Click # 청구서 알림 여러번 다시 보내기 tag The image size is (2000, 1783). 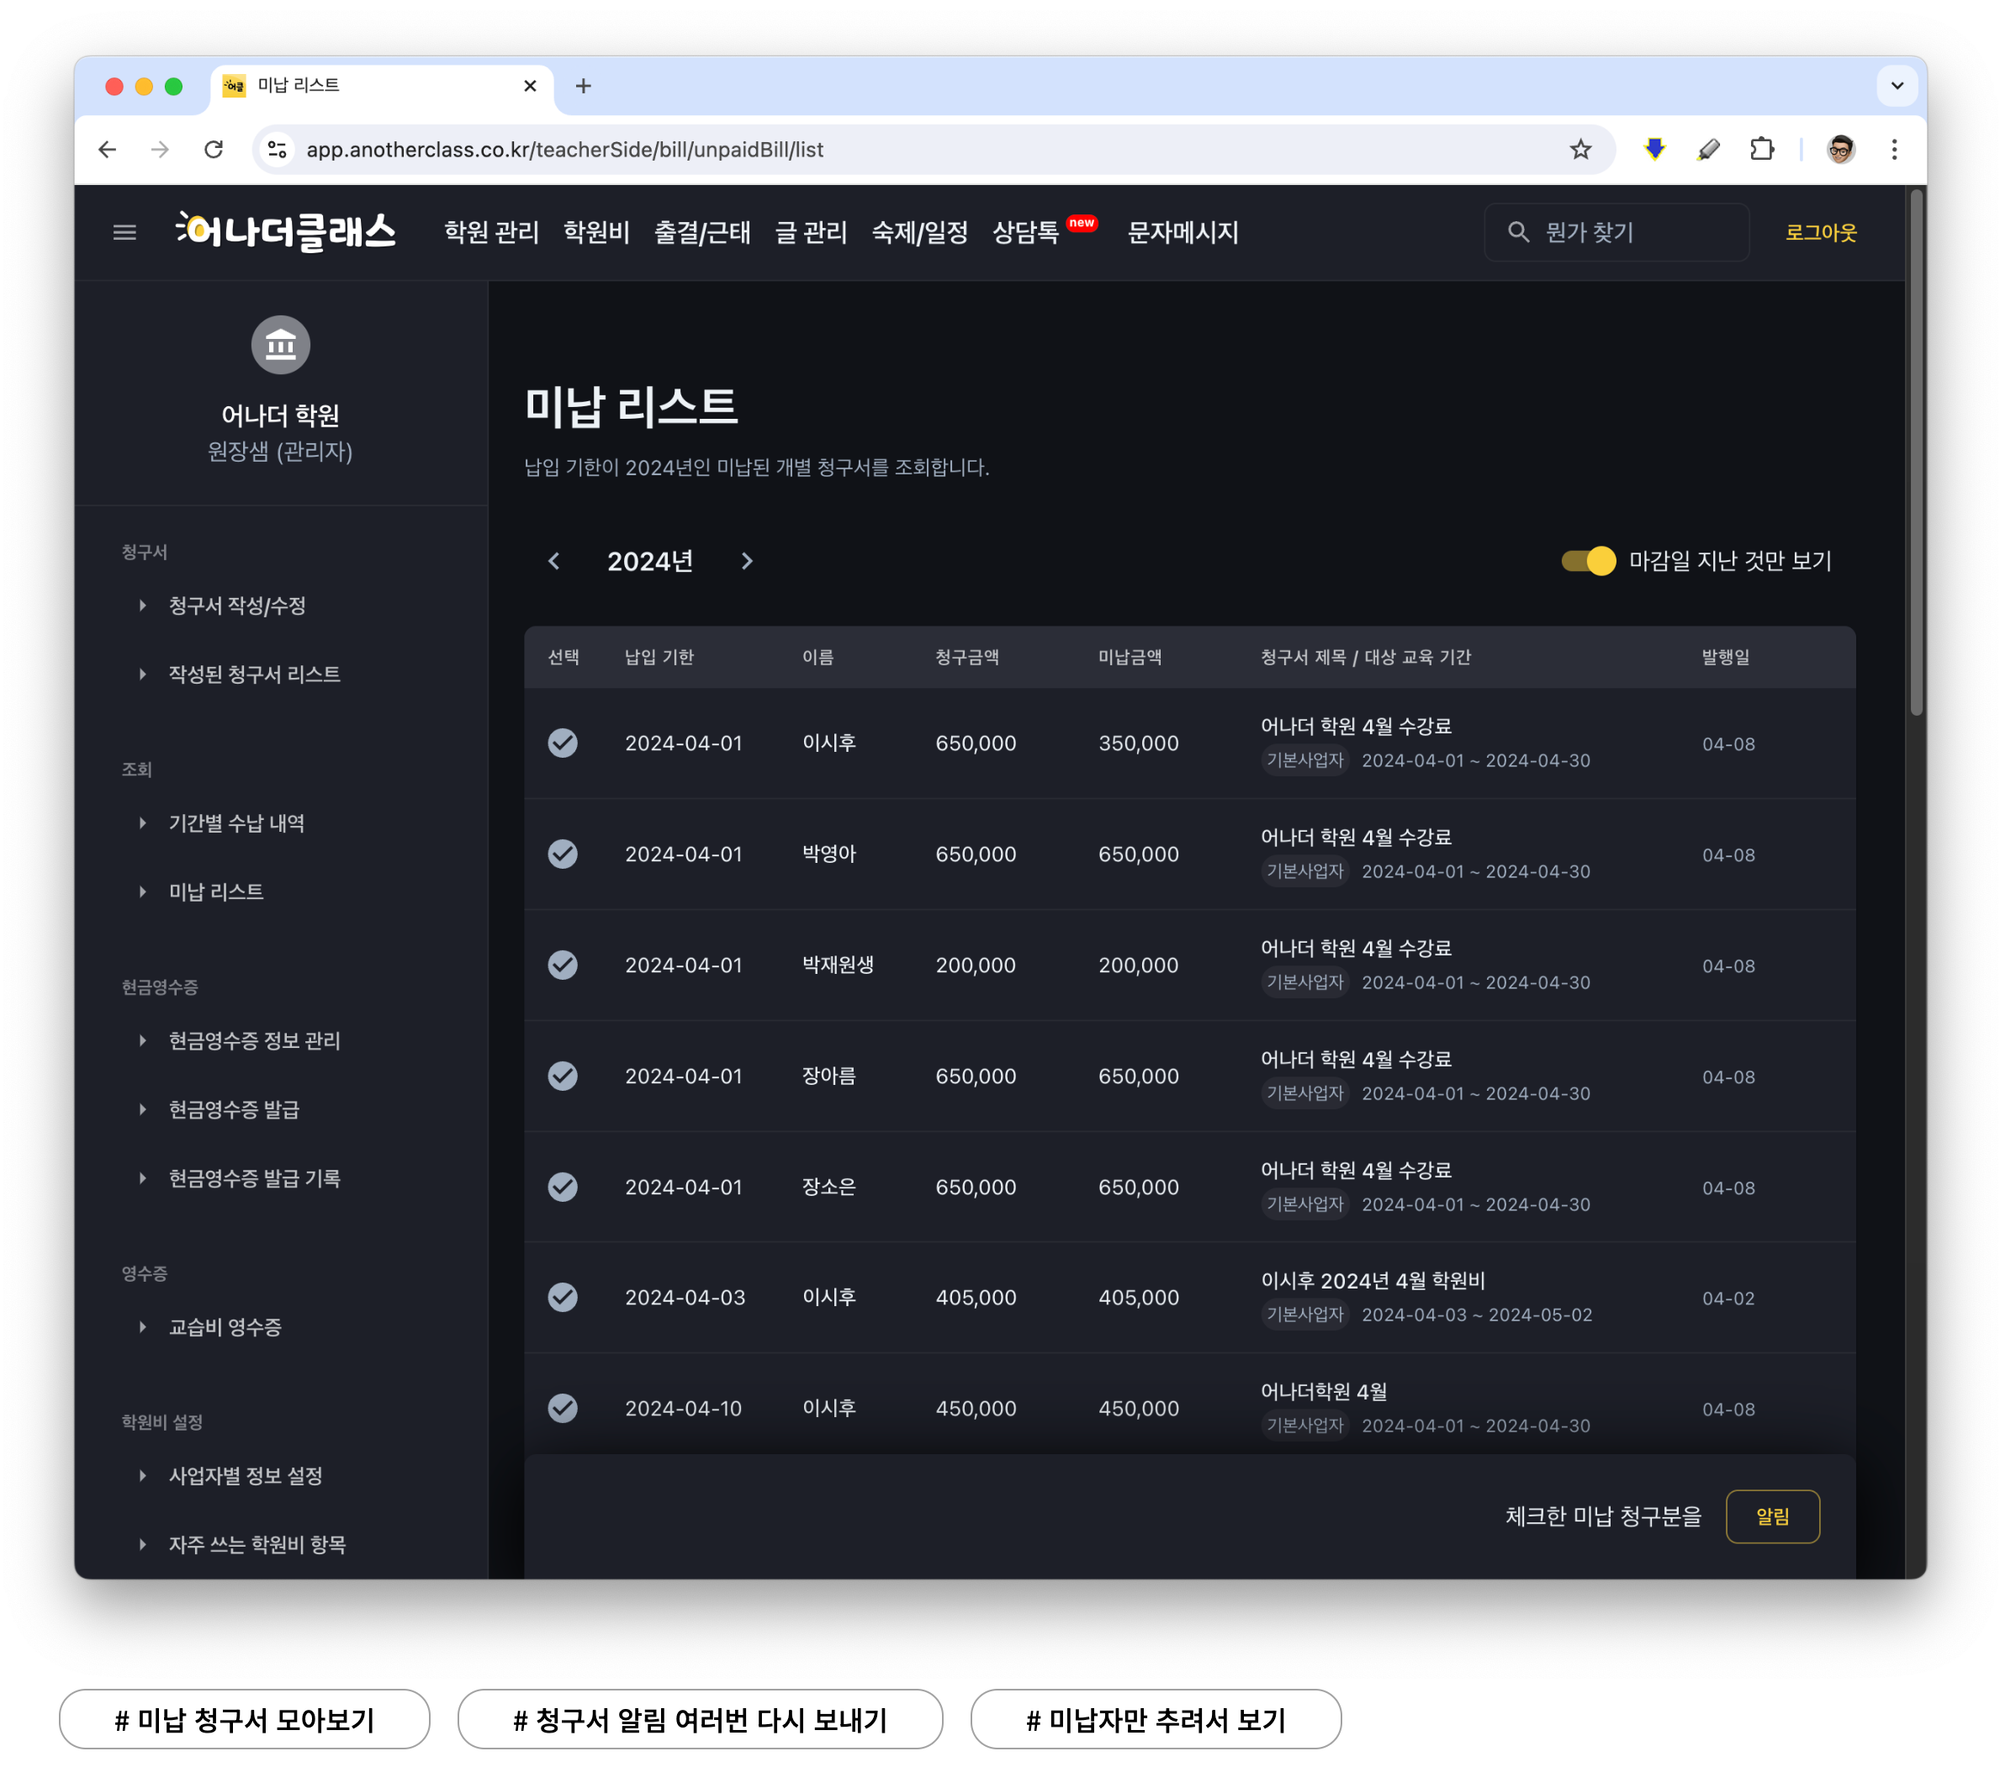(700, 1720)
